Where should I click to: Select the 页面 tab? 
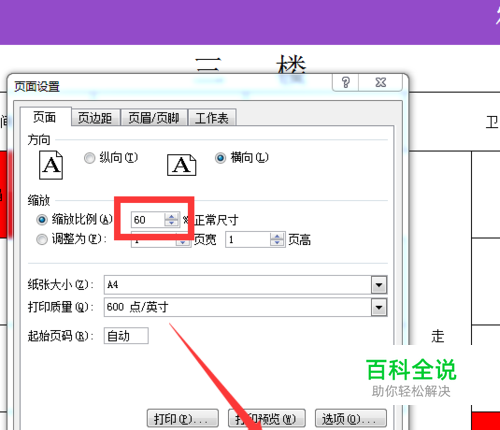(x=45, y=117)
